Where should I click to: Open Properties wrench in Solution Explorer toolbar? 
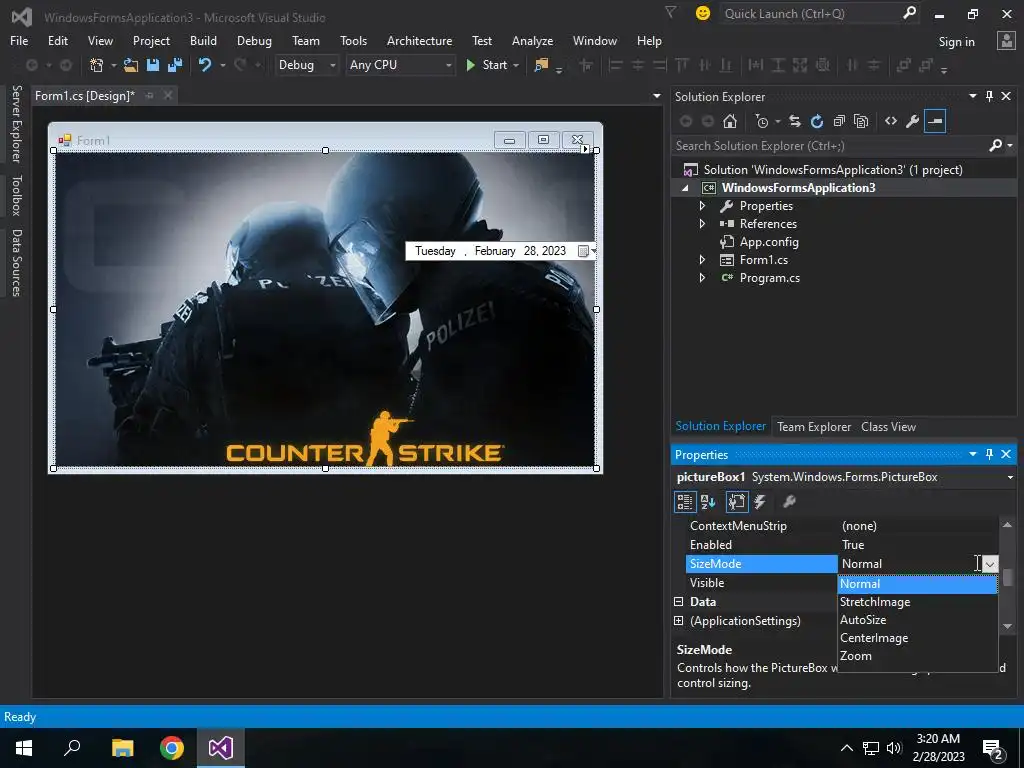pyautogui.click(x=913, y=121)
